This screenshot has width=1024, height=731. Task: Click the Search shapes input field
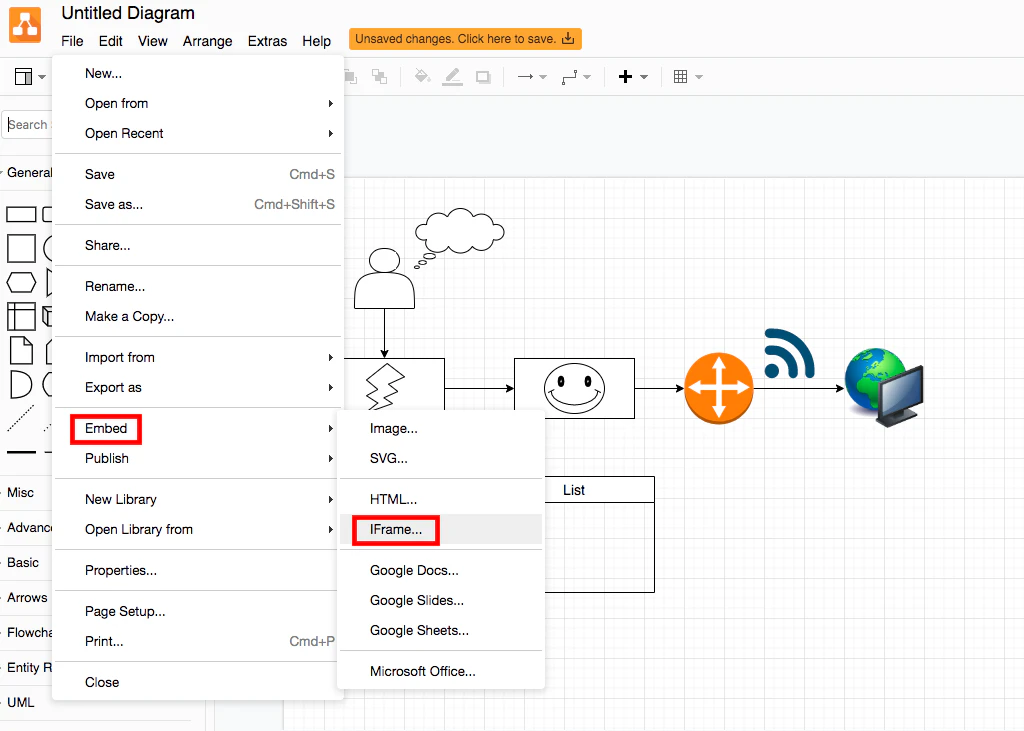(27, 125)
